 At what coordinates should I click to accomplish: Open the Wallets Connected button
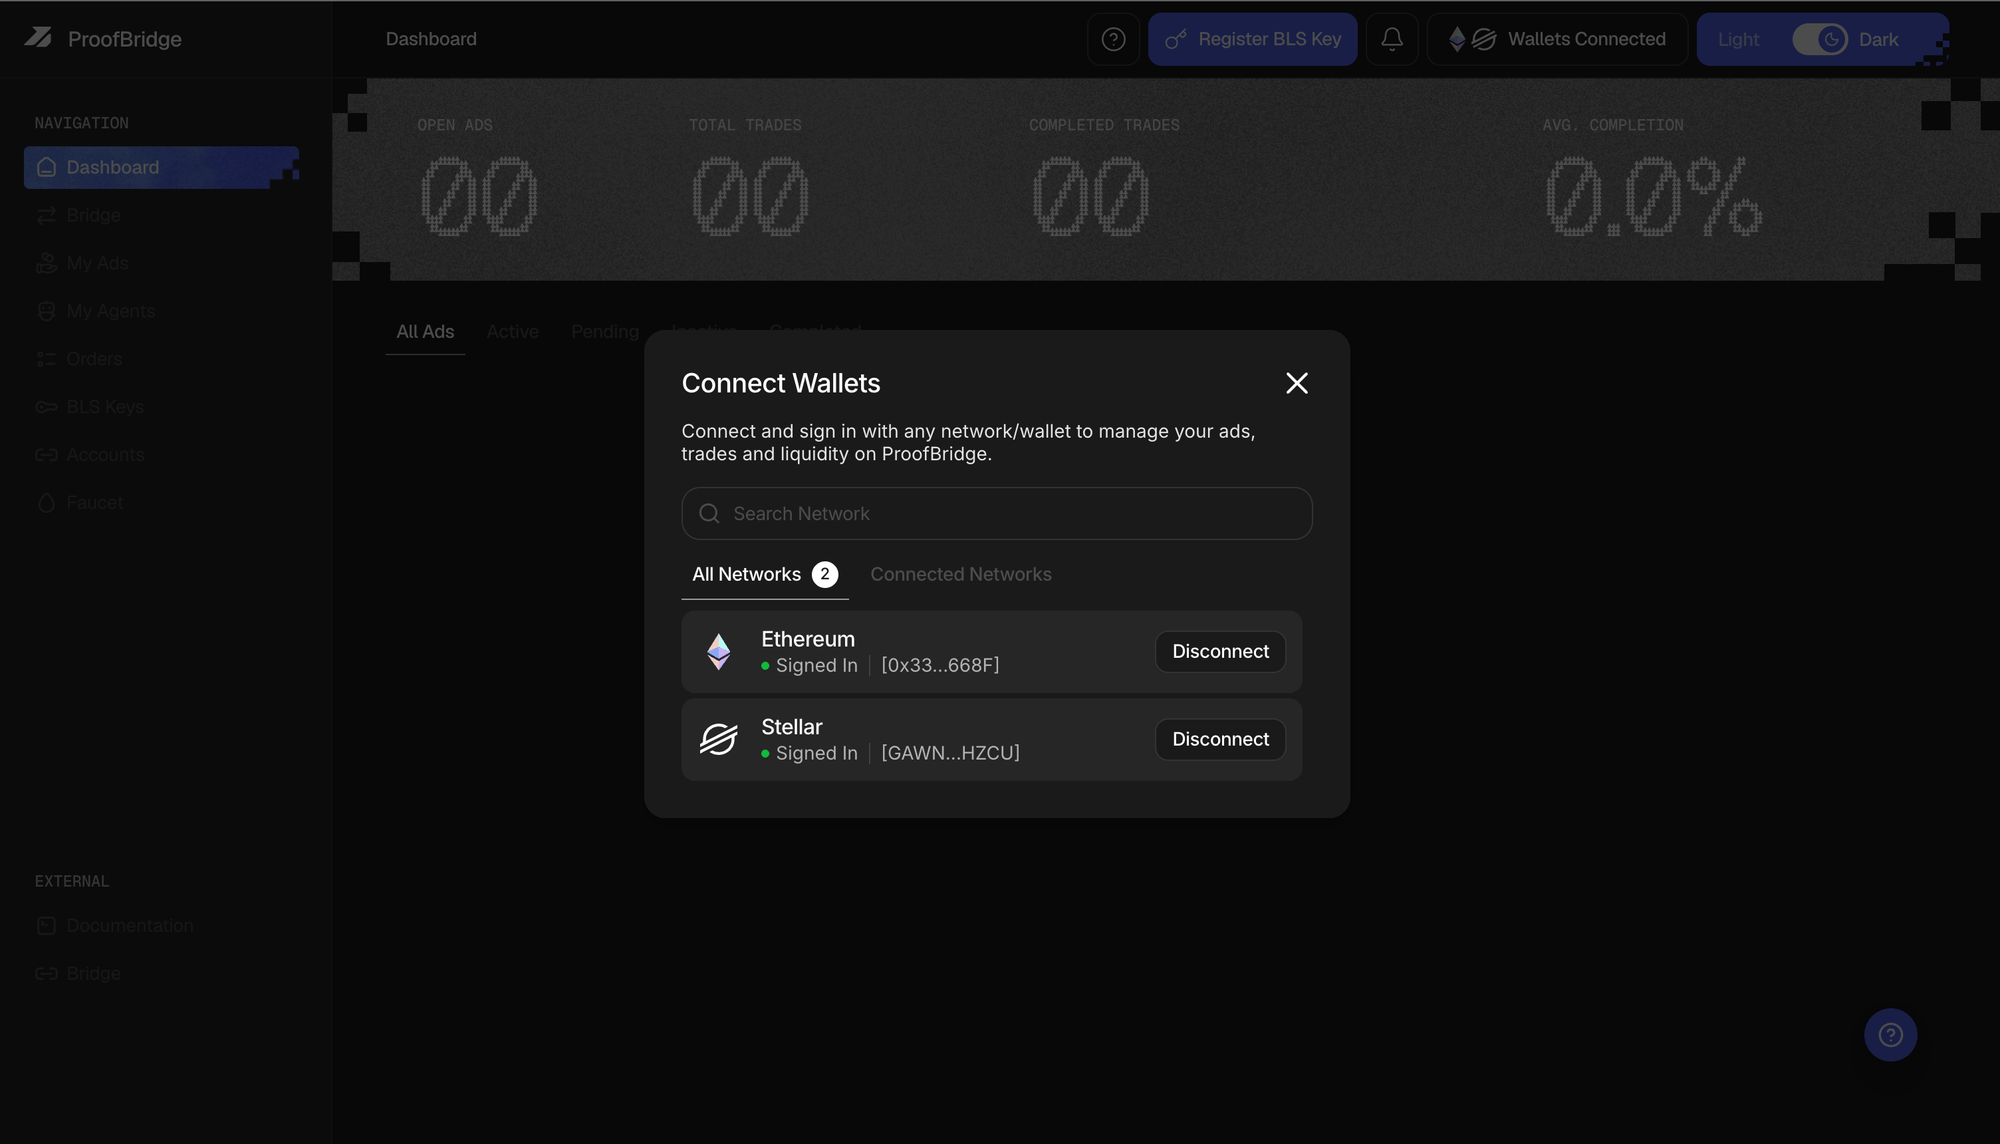(1557, 39)
